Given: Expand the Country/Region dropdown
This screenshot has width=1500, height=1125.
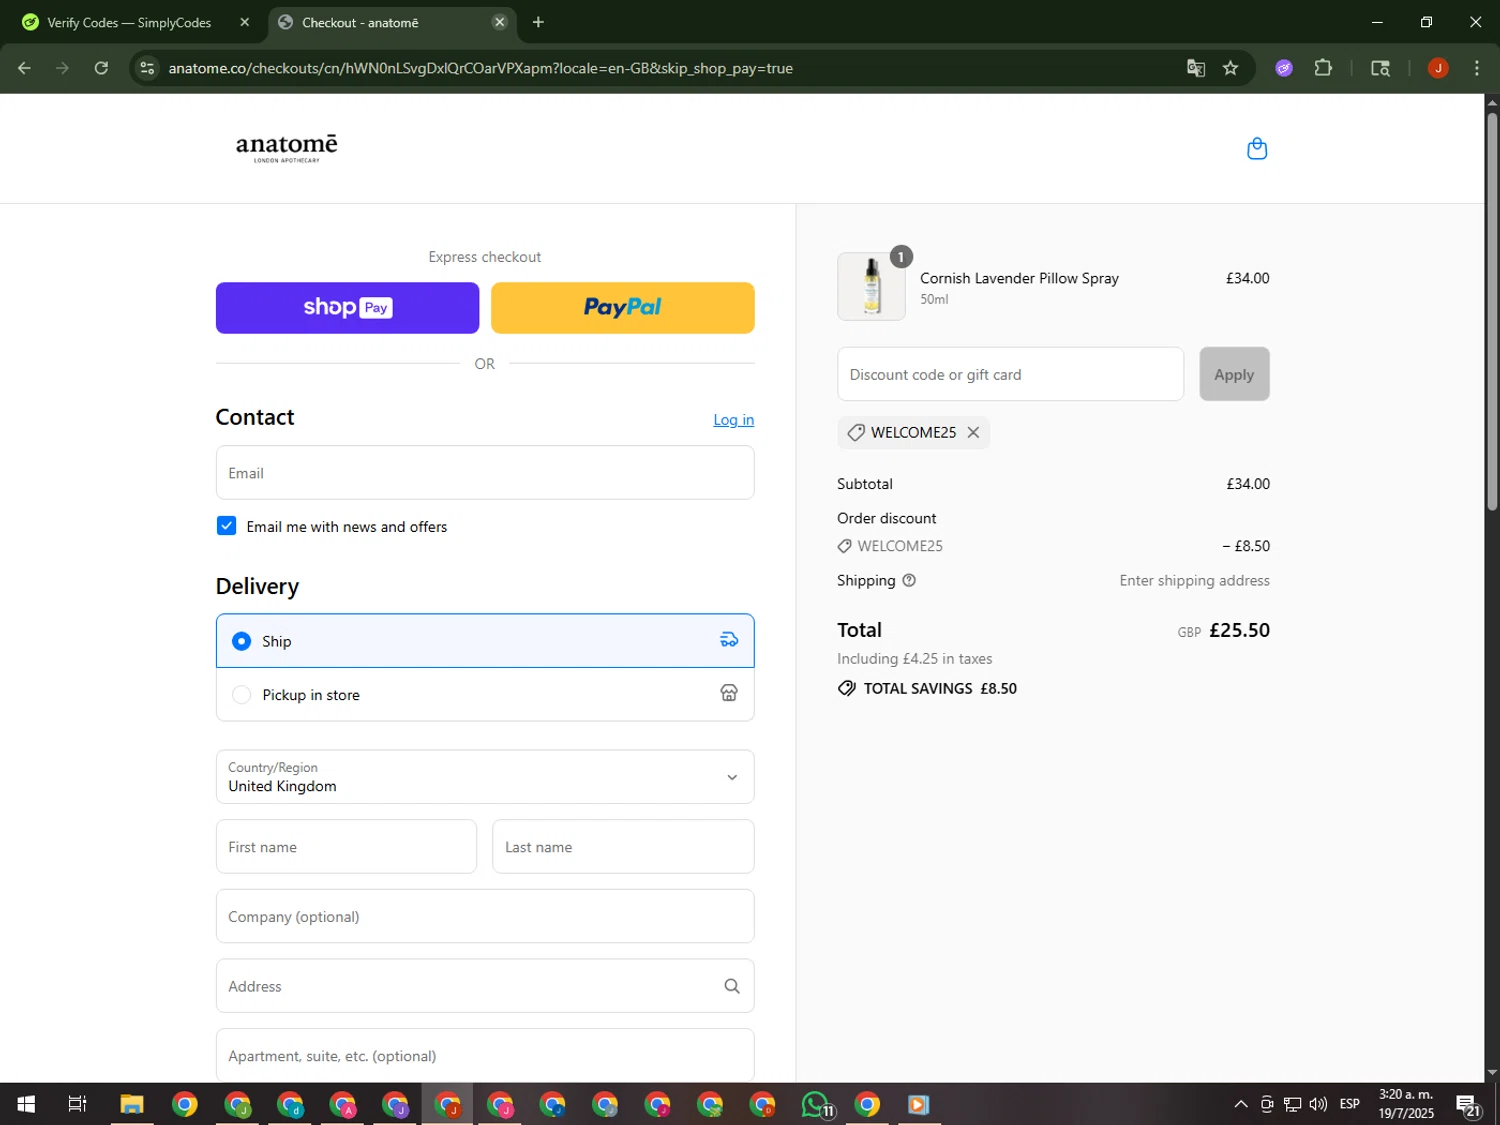Looking at the screenshot, I should click(x=485, y=777).
